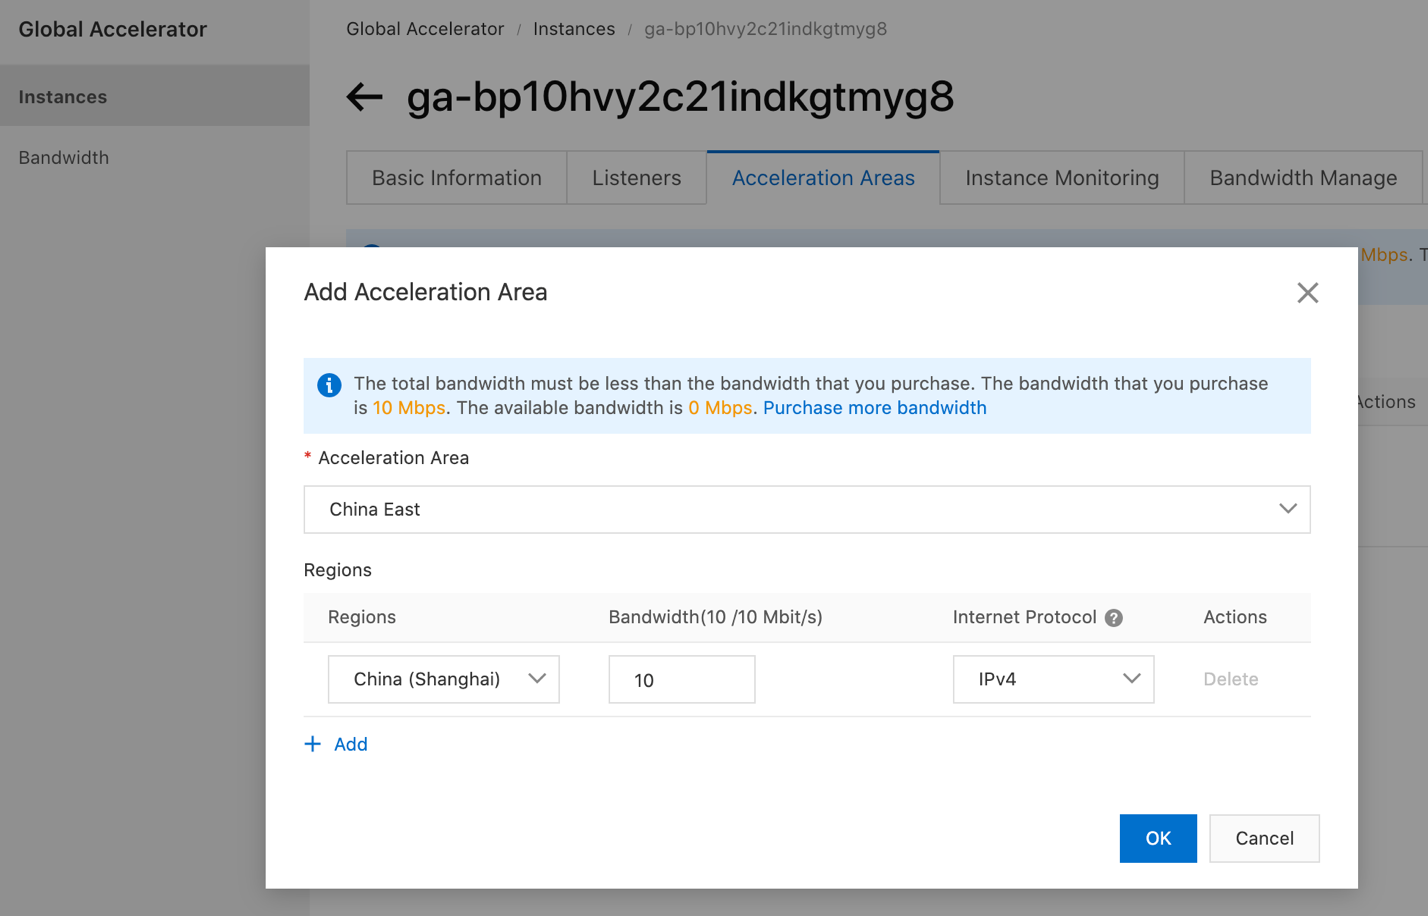Viewport: 1428px width, 916px height.
Task: Click the blue info icon in the notice
Action: tap(329, 385)
